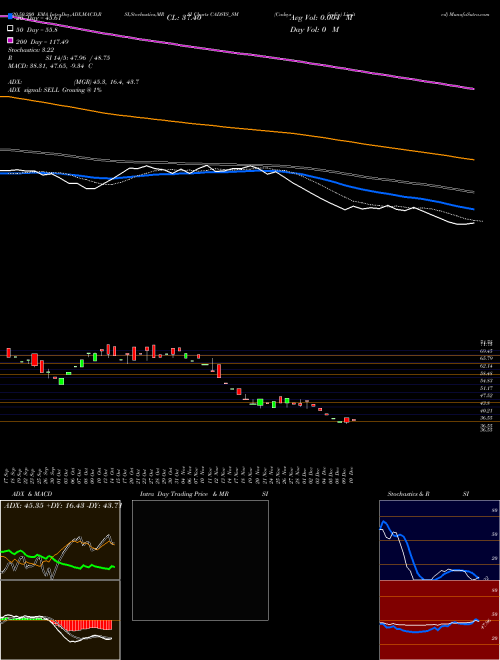Click the RSI 14/5 value '47.96 / 48.75'
This screenshot has width=500, height=660.
[89, 58]
